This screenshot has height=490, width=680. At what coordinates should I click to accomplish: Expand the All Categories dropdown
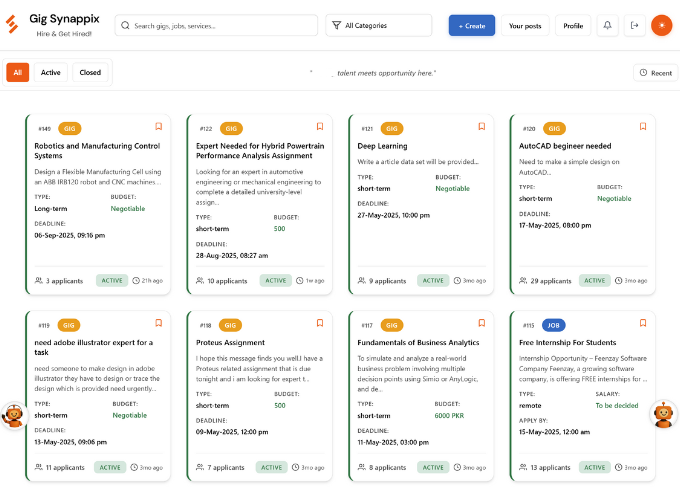tap(379, 26)
